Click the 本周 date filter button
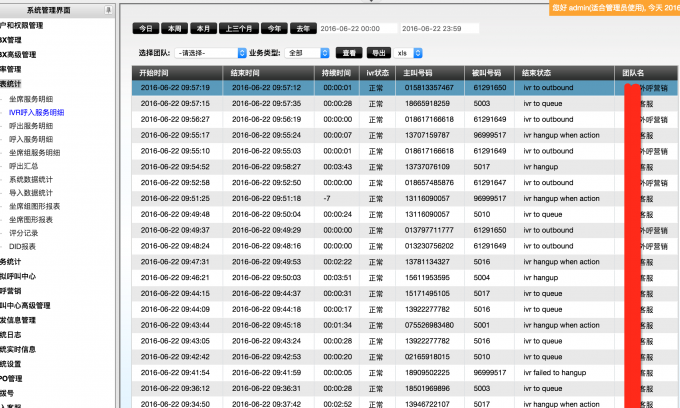The image size is (680, 408). coord(175,29)
